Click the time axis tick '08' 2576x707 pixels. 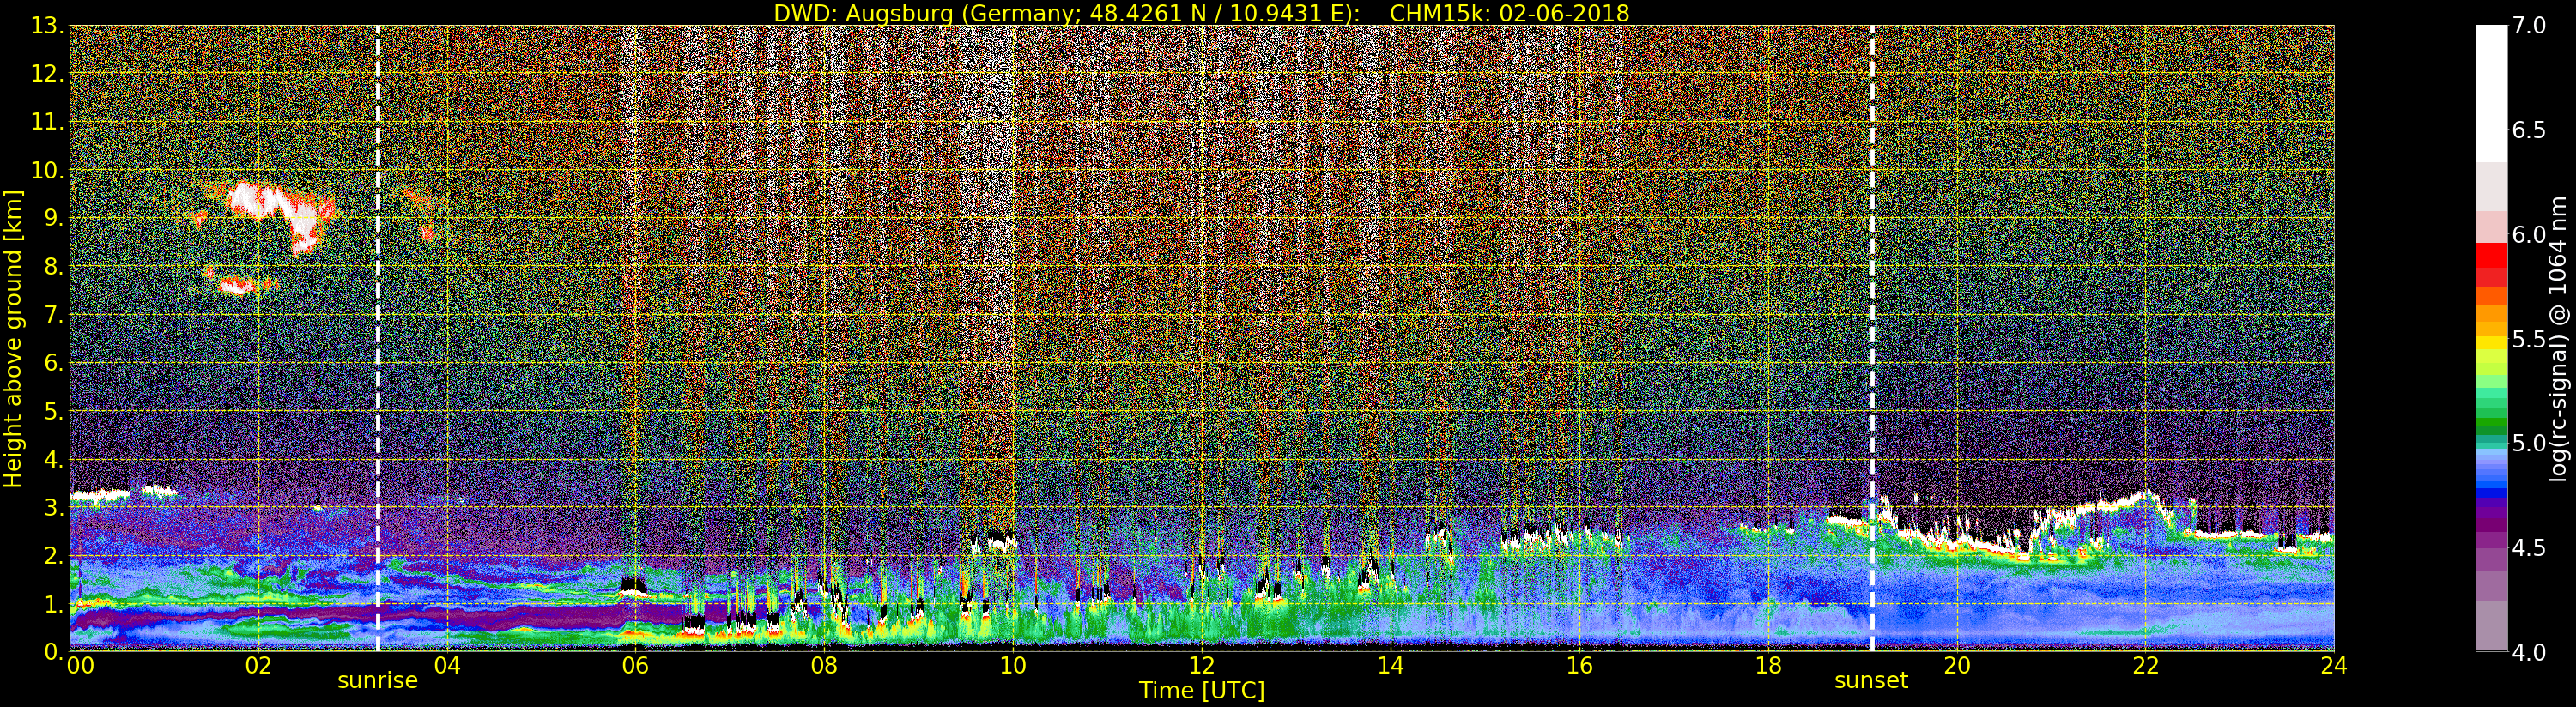(x=824, y=666)
